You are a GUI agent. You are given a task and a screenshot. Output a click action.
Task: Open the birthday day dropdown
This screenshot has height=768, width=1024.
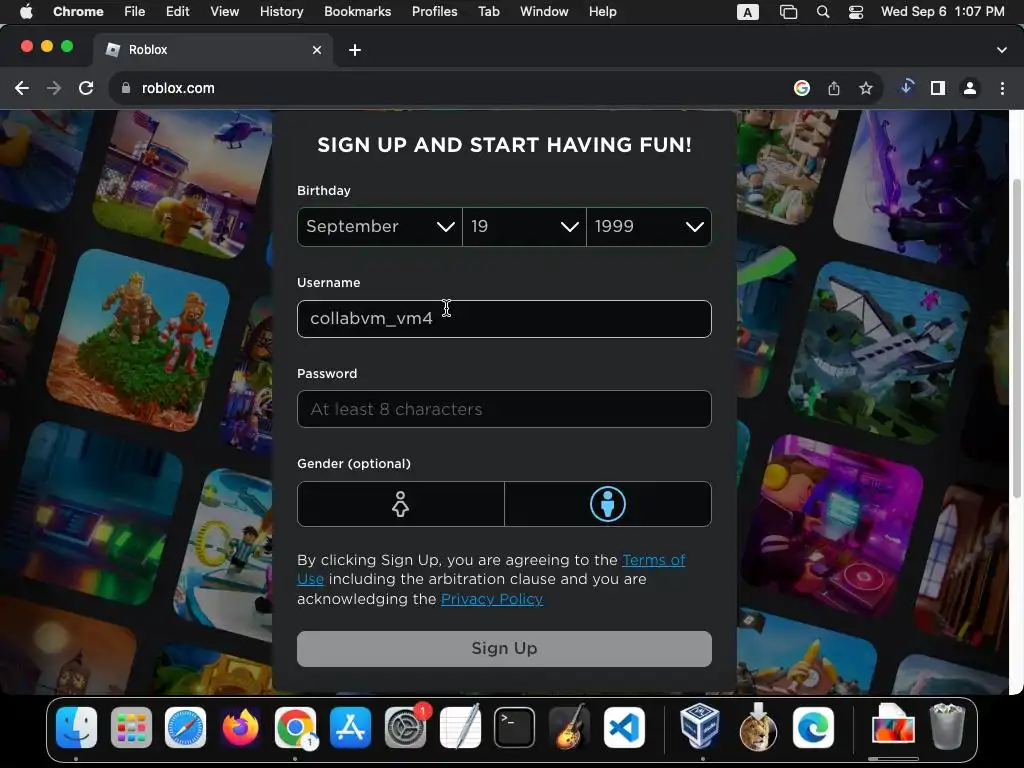524,227
